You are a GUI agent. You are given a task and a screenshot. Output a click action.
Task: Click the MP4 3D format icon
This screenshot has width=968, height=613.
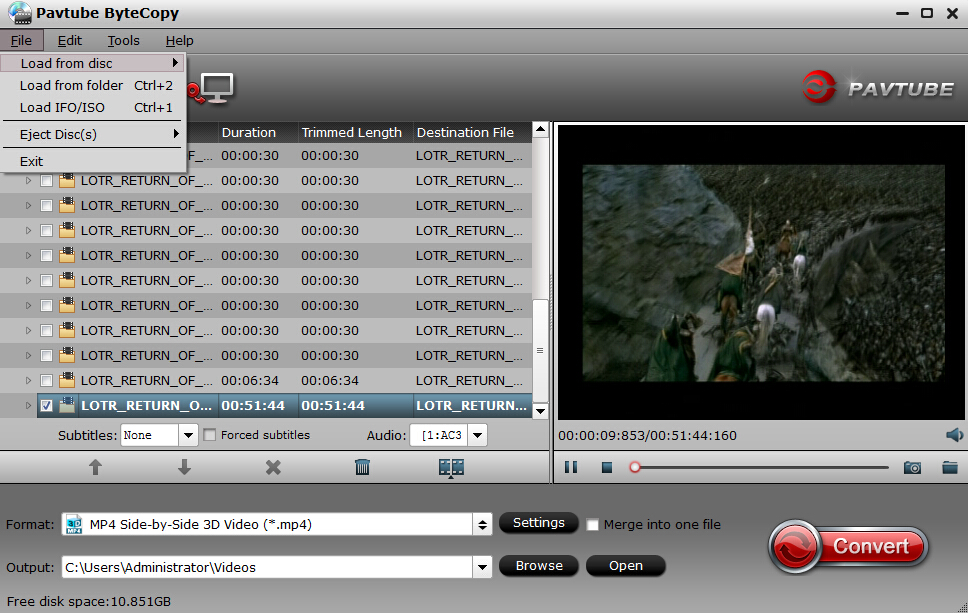(x=74, y=524)
